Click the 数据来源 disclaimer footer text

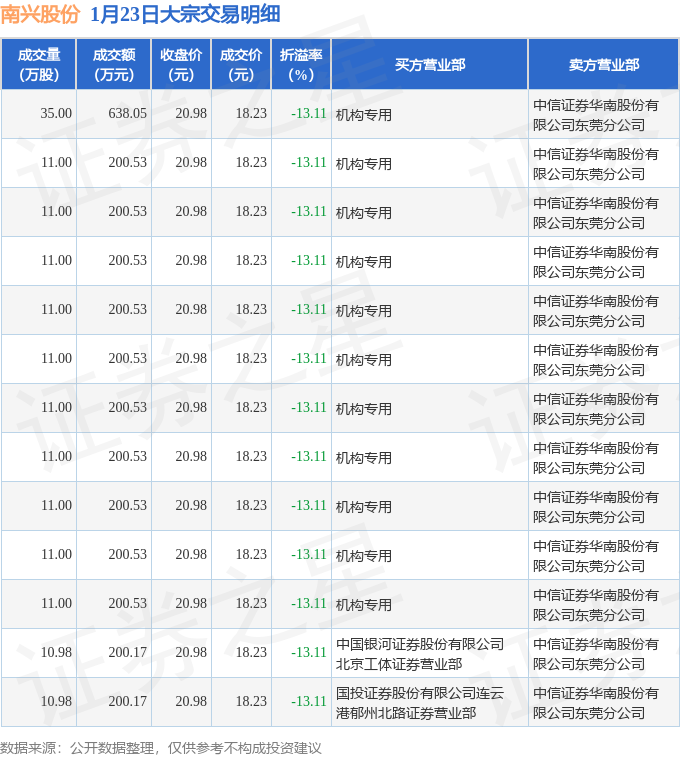[161, 747]
